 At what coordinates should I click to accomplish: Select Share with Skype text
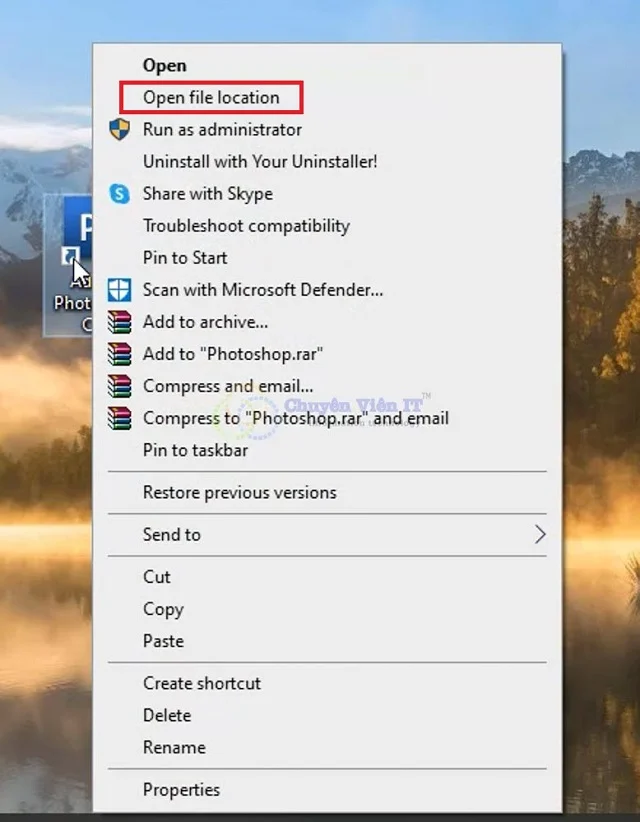208,194
